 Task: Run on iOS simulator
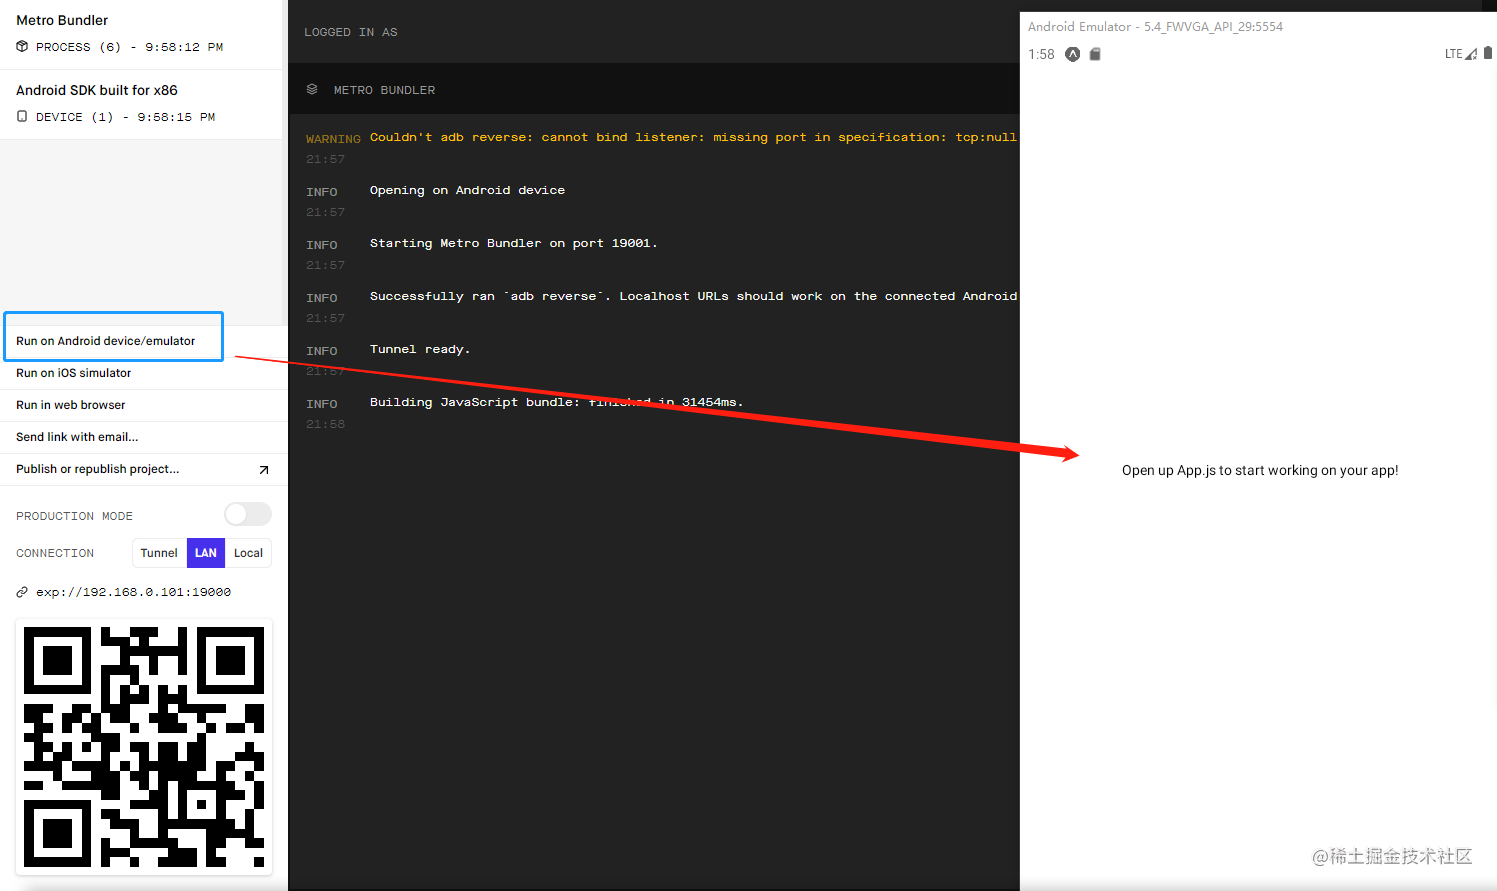(x=144, y=373)
